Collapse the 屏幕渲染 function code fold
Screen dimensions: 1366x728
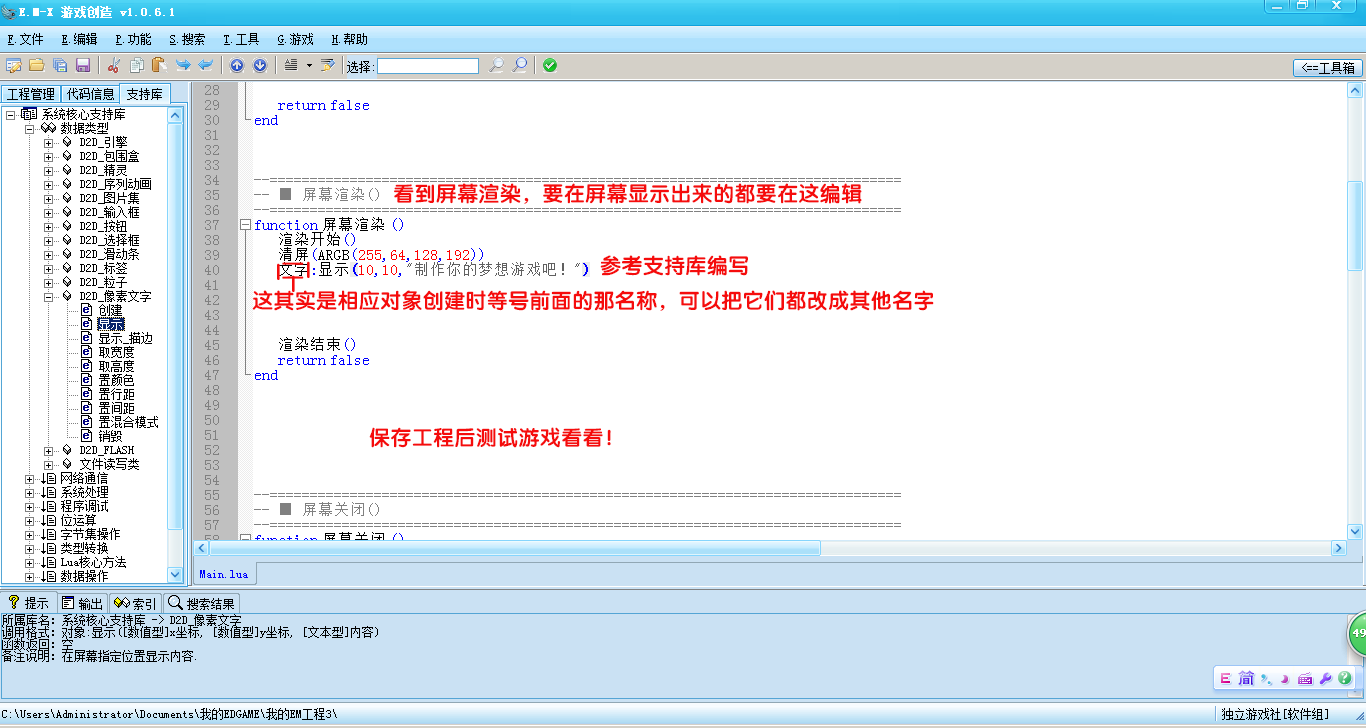246,225
